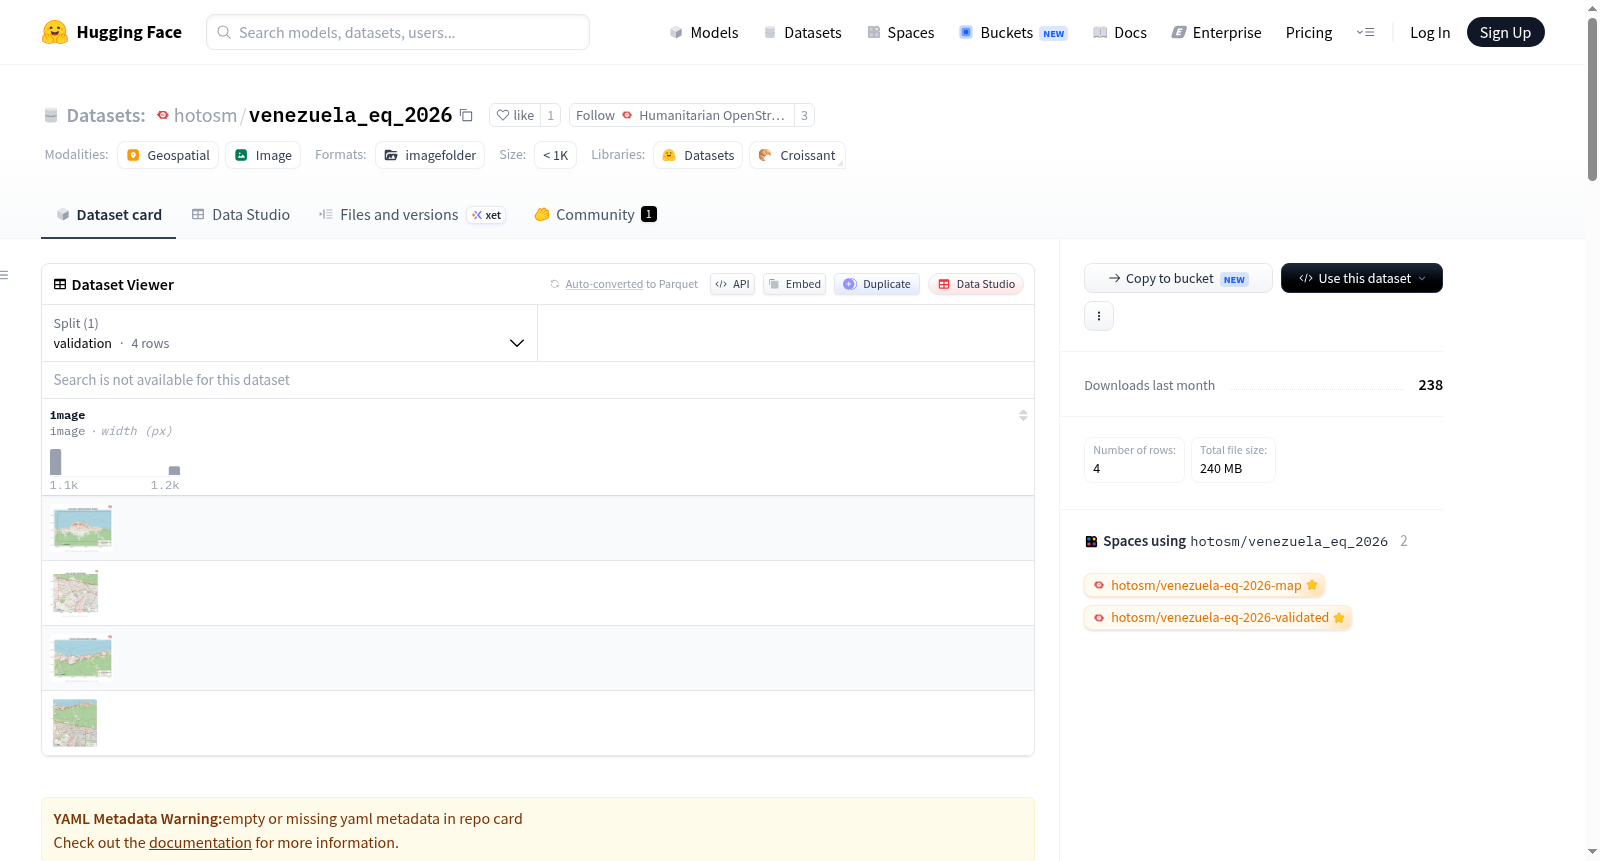Select the imagefolder format tag
Image resolution: width=1600 pixels, height=861 pixels.
pyautogui.click(x=430, y=155)
